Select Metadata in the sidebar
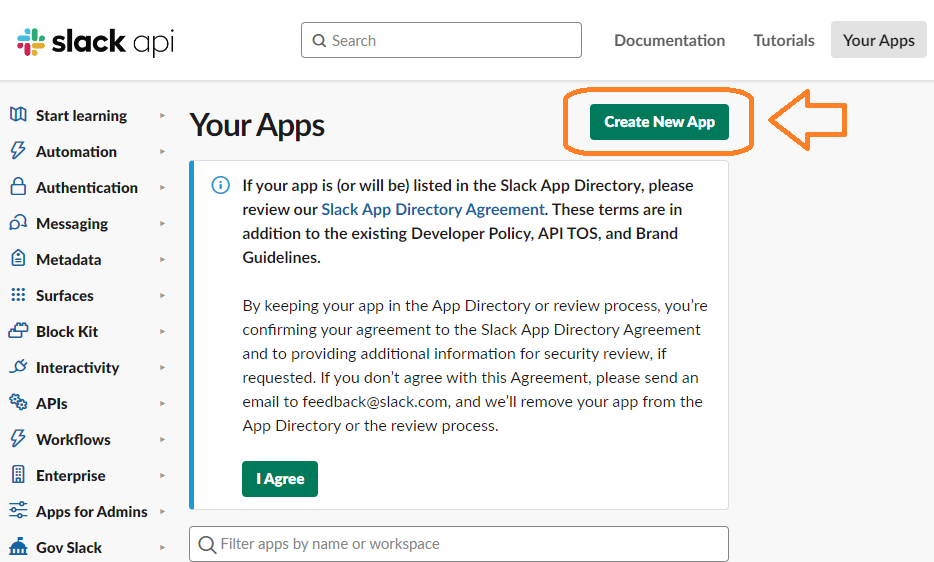934x562 pixels. pyautogui.click(x=69, y=259)
